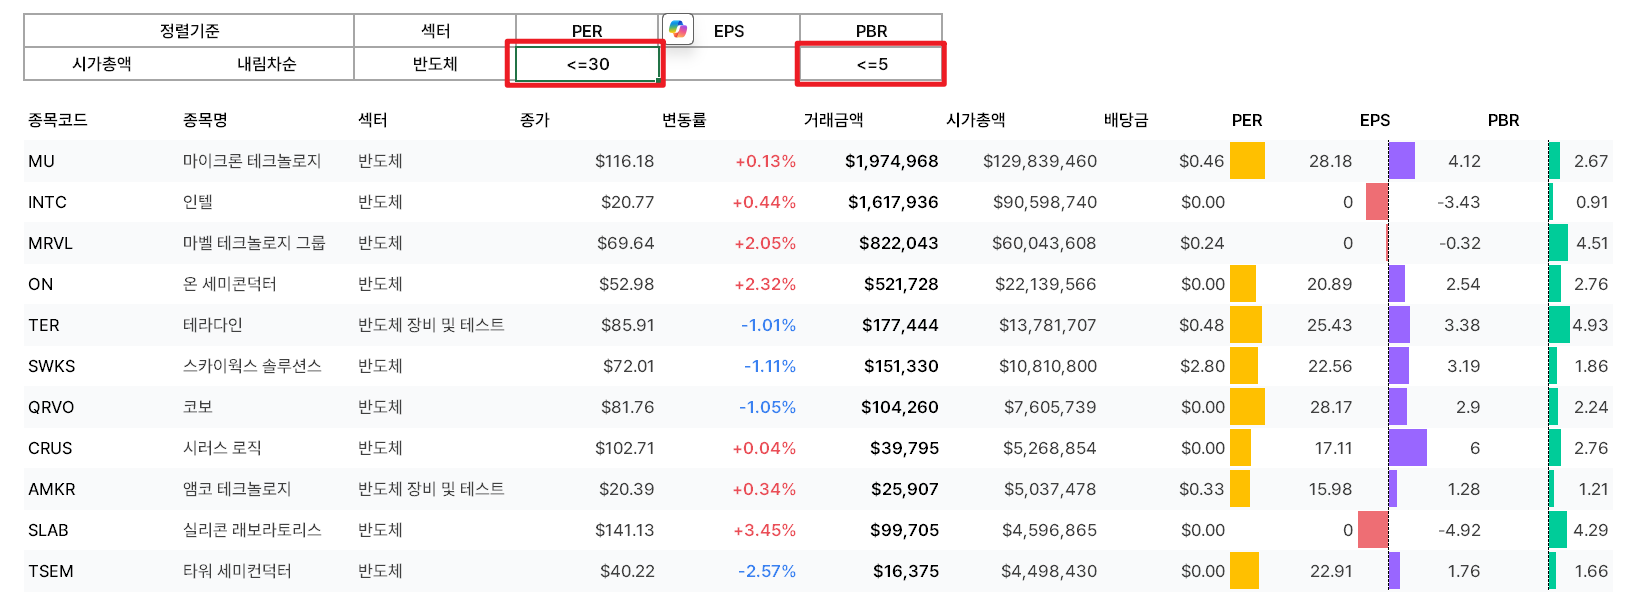Click the PER filter showing <=30
Image resolution: width=1640 pixels, height=605 pixels.
tap(586, 63)
